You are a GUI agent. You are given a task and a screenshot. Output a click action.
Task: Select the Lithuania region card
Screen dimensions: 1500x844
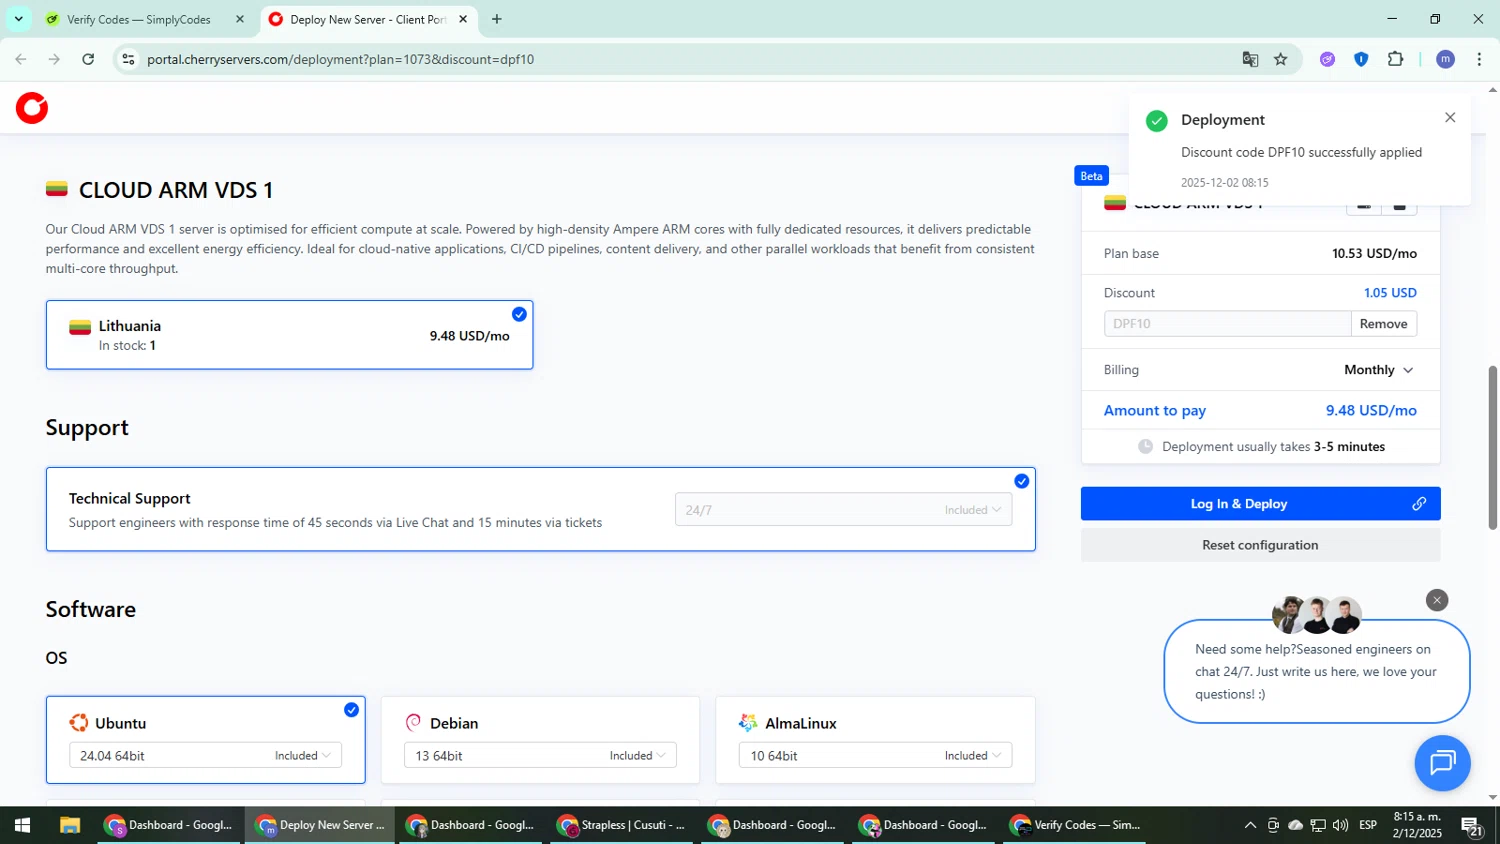[x=289, y=335]
